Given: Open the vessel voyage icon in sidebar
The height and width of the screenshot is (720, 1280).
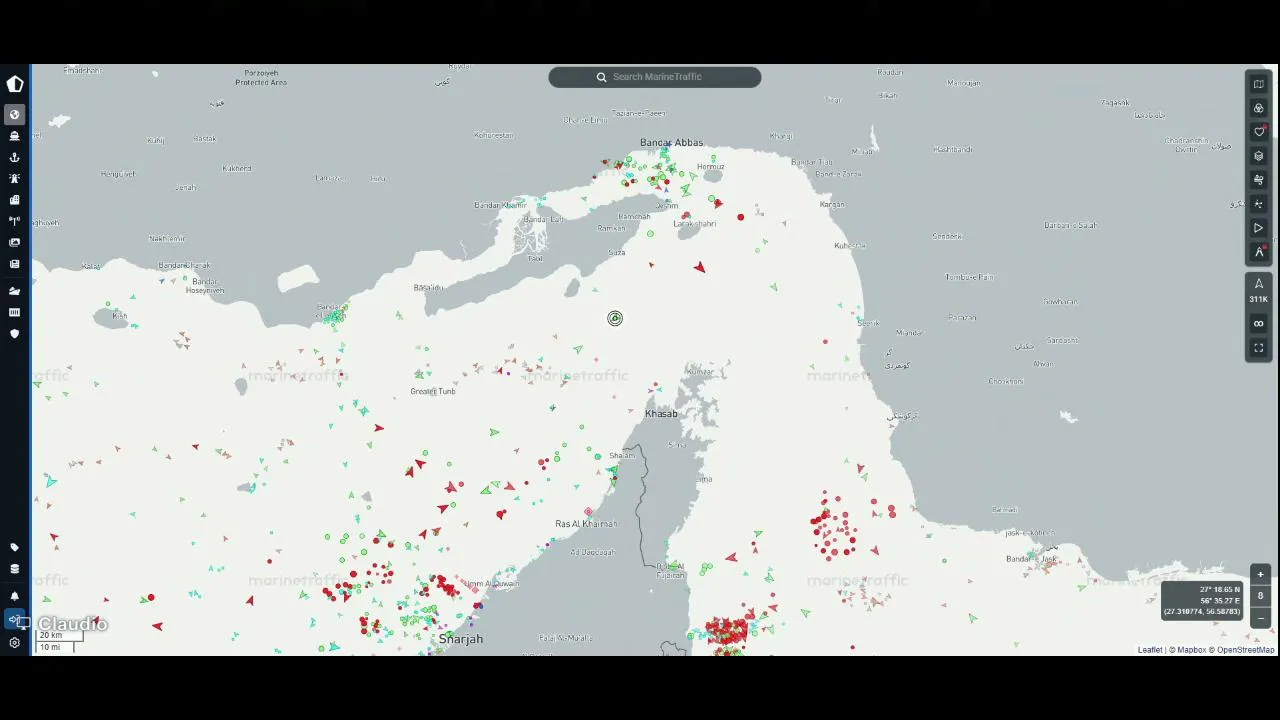Looking at the screenshot, I should click(14, 291).
